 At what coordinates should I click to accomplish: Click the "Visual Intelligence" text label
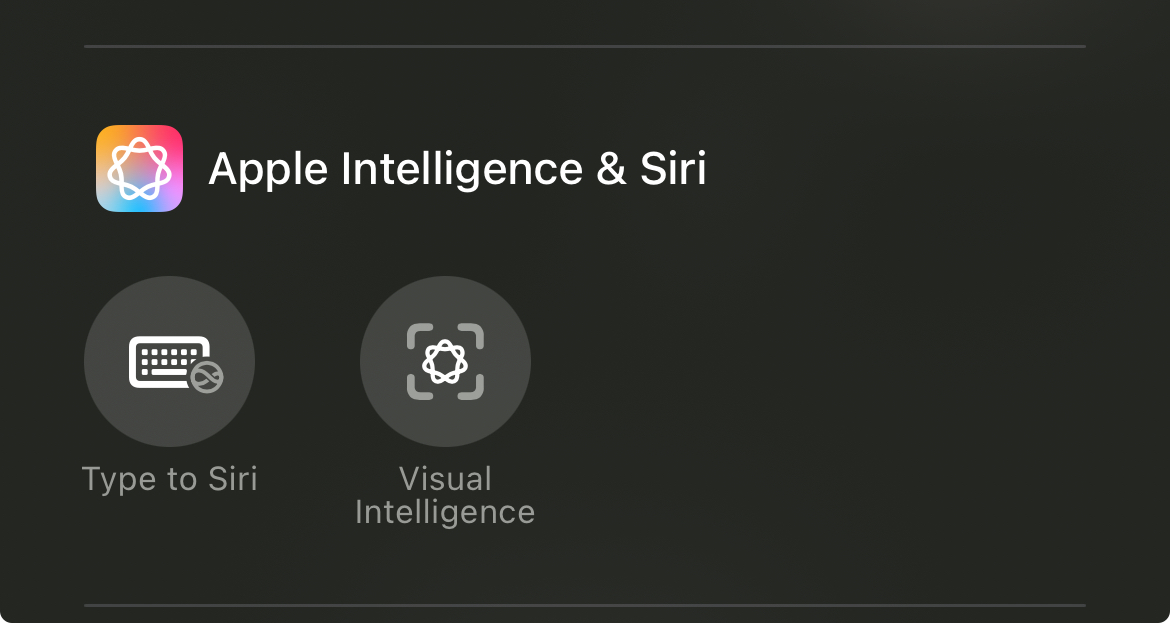coord(445,495)
